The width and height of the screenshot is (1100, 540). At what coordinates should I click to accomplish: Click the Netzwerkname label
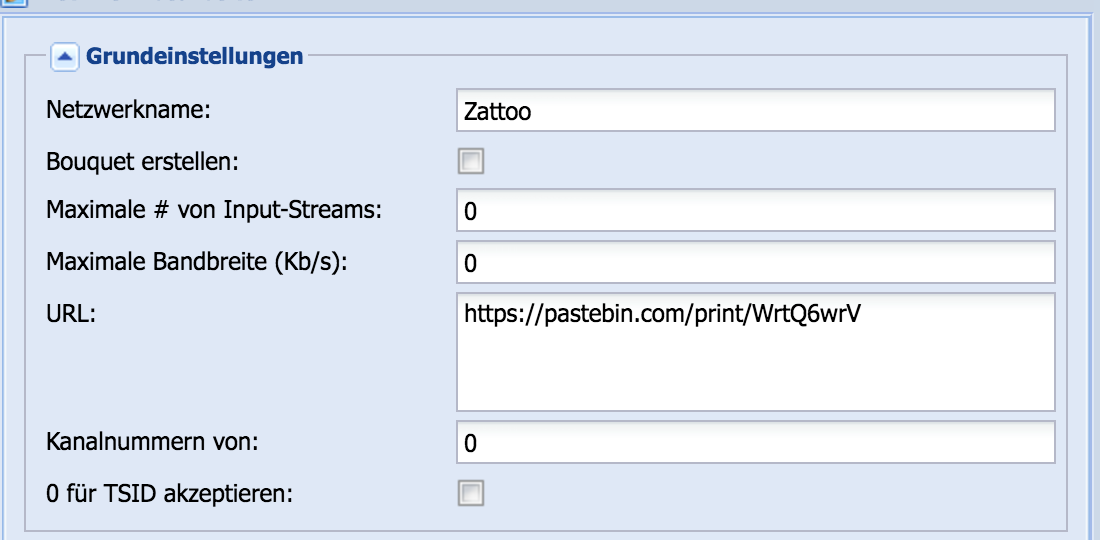click(128, 110)
